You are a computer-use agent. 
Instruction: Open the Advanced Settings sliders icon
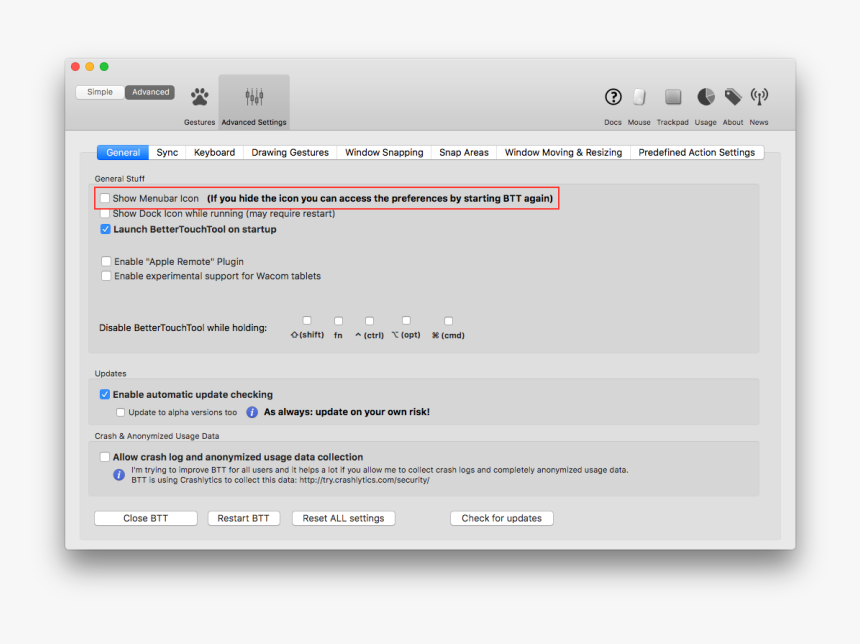[254, 98]
